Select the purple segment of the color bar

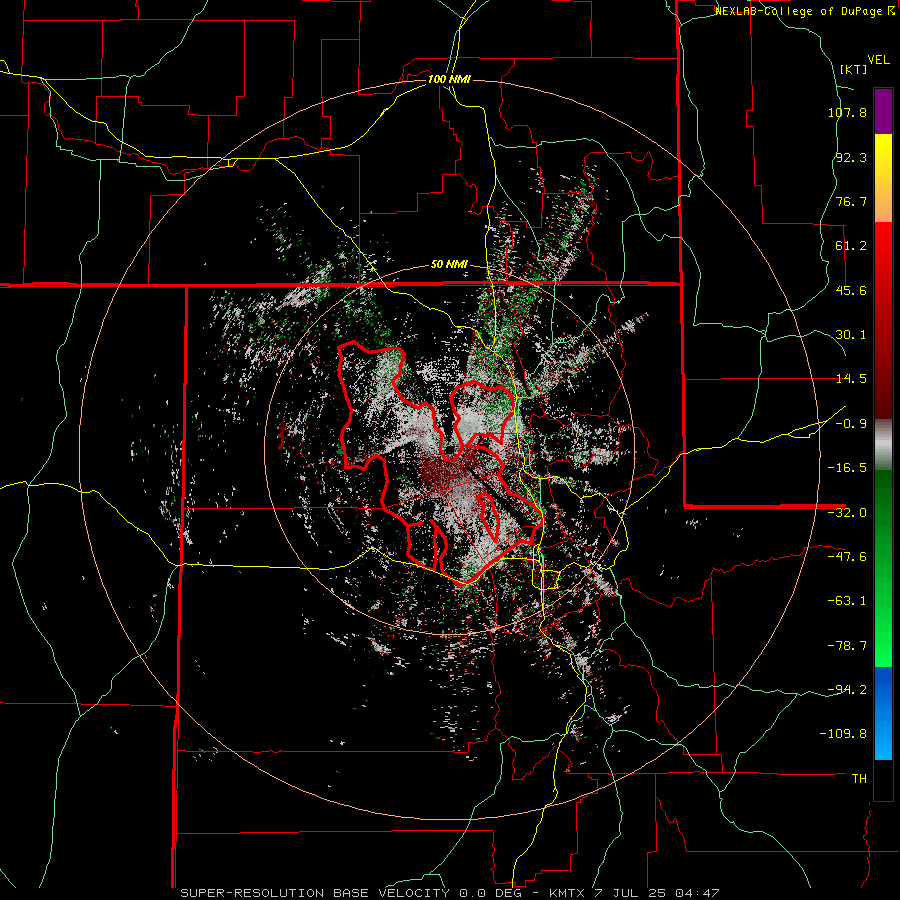[883, 111]
